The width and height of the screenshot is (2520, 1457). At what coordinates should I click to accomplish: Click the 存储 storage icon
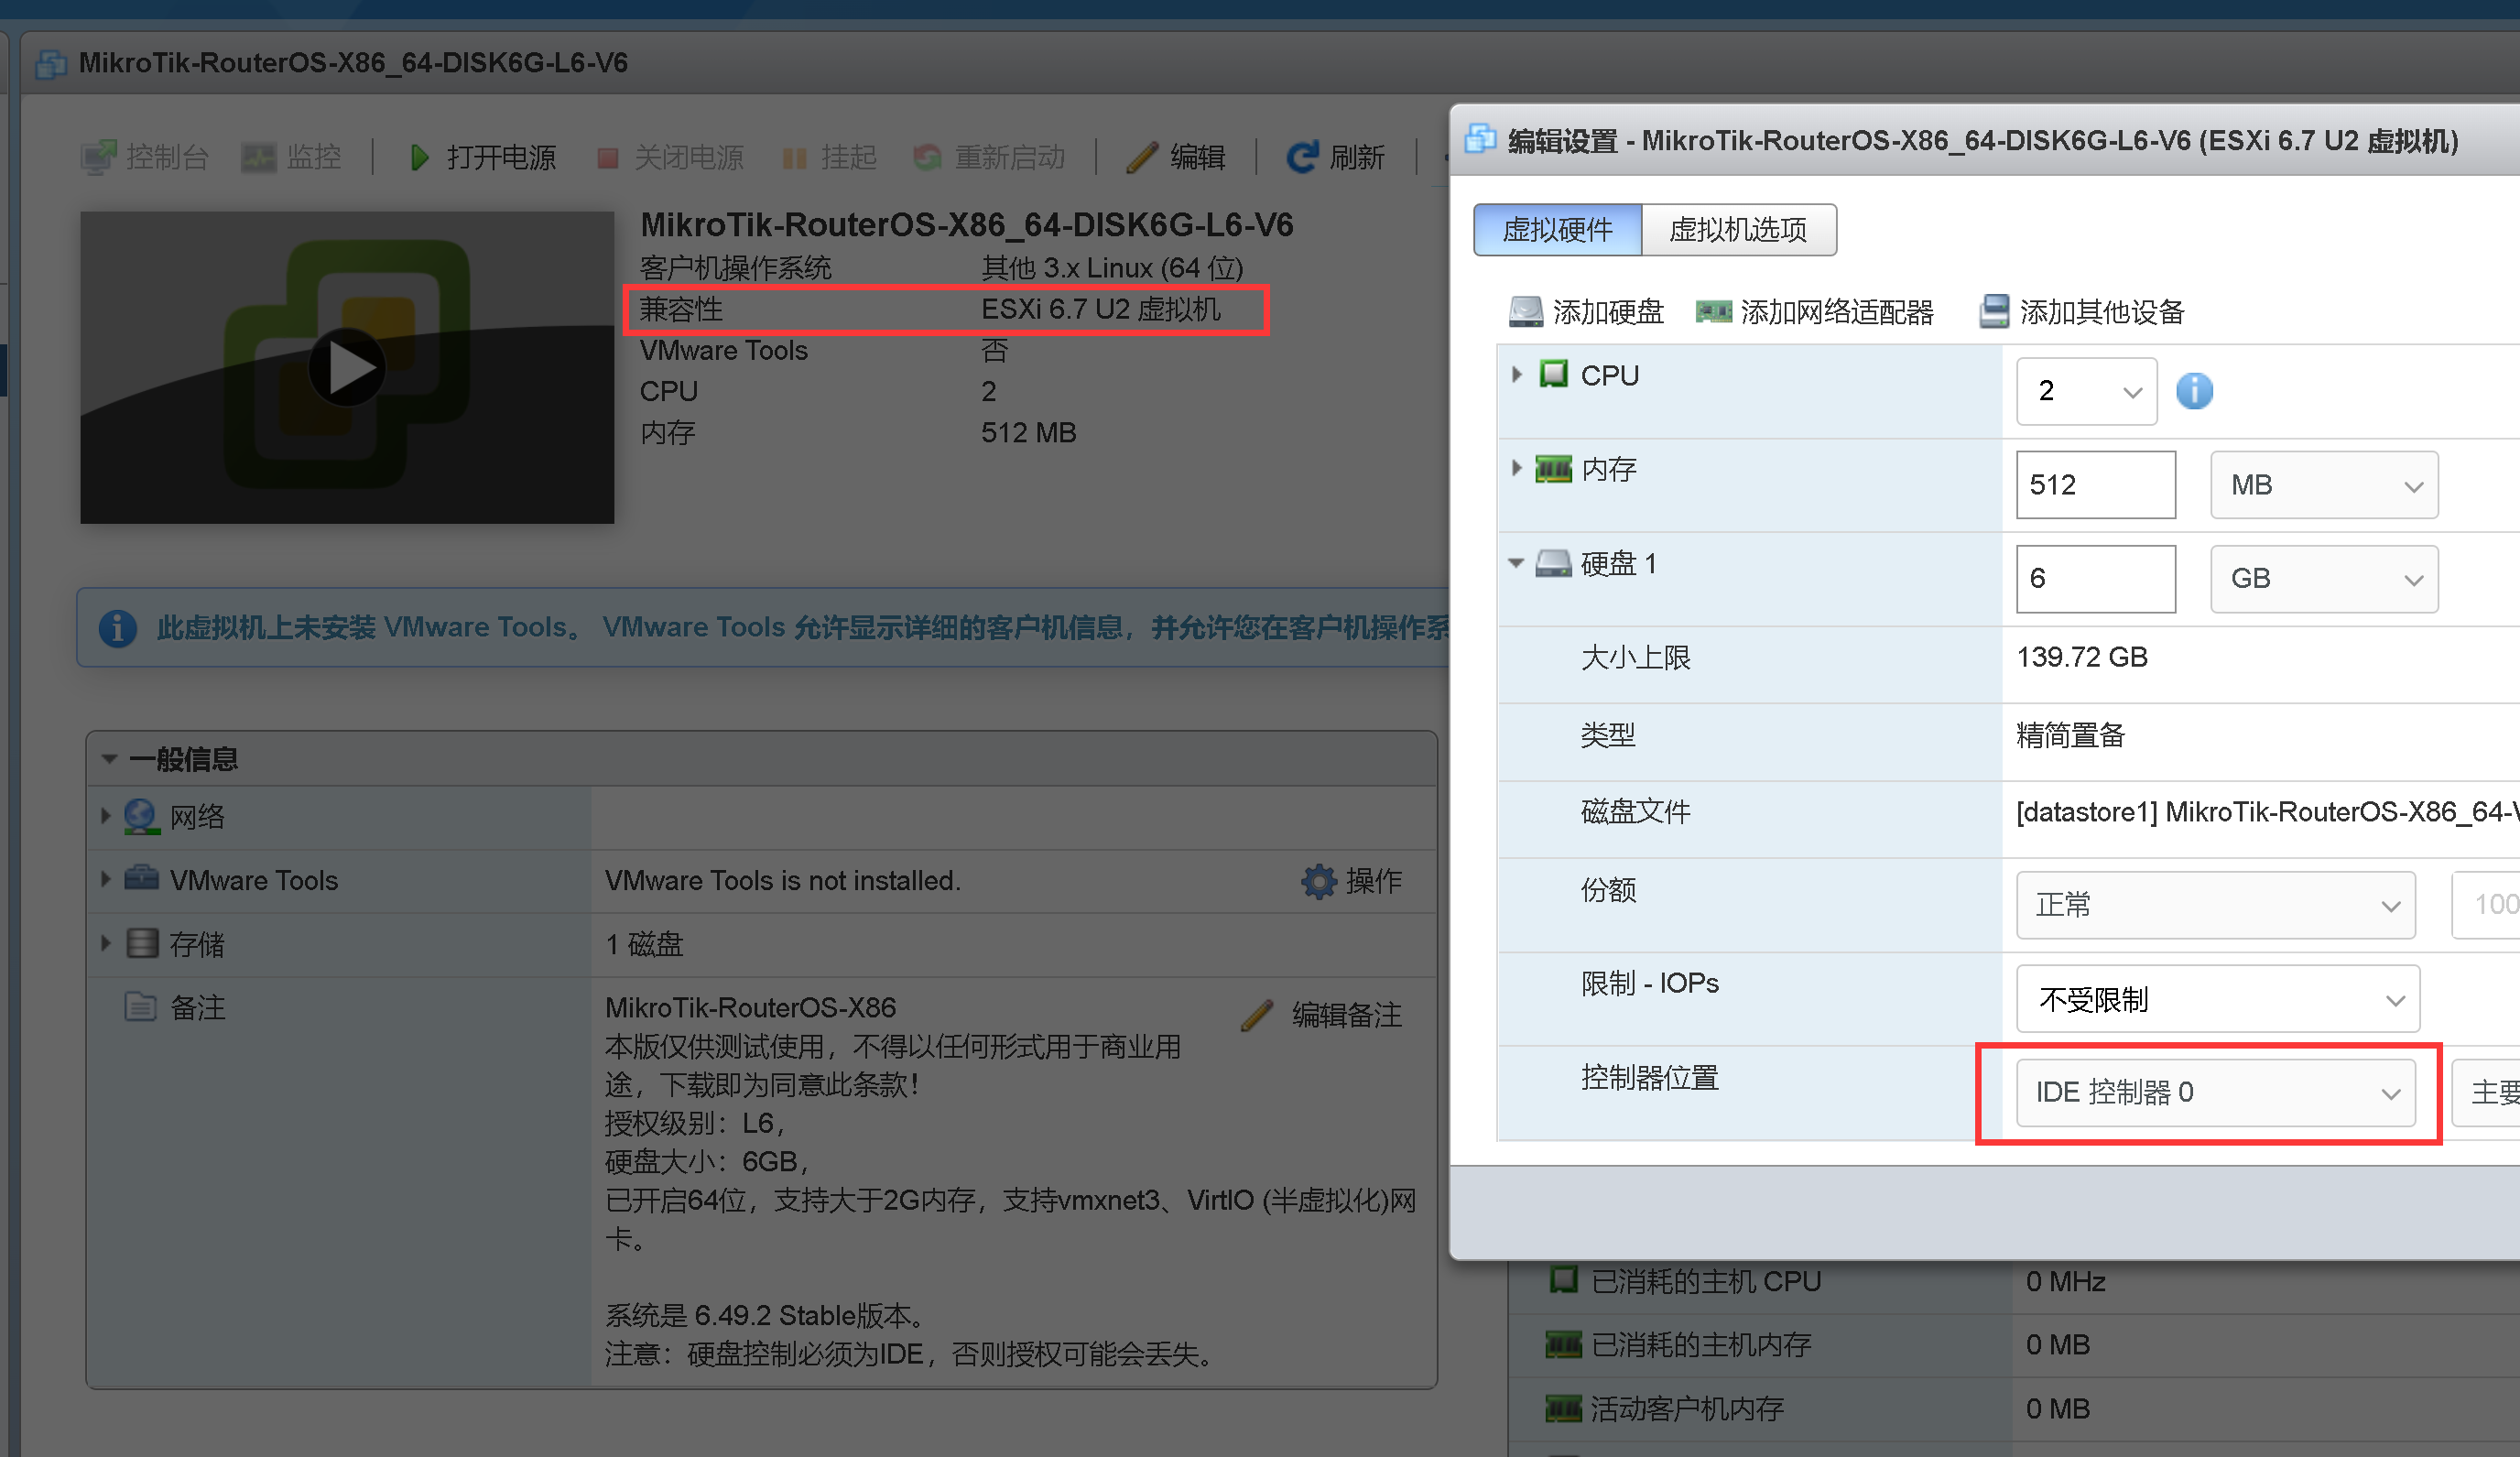point(142,943)
